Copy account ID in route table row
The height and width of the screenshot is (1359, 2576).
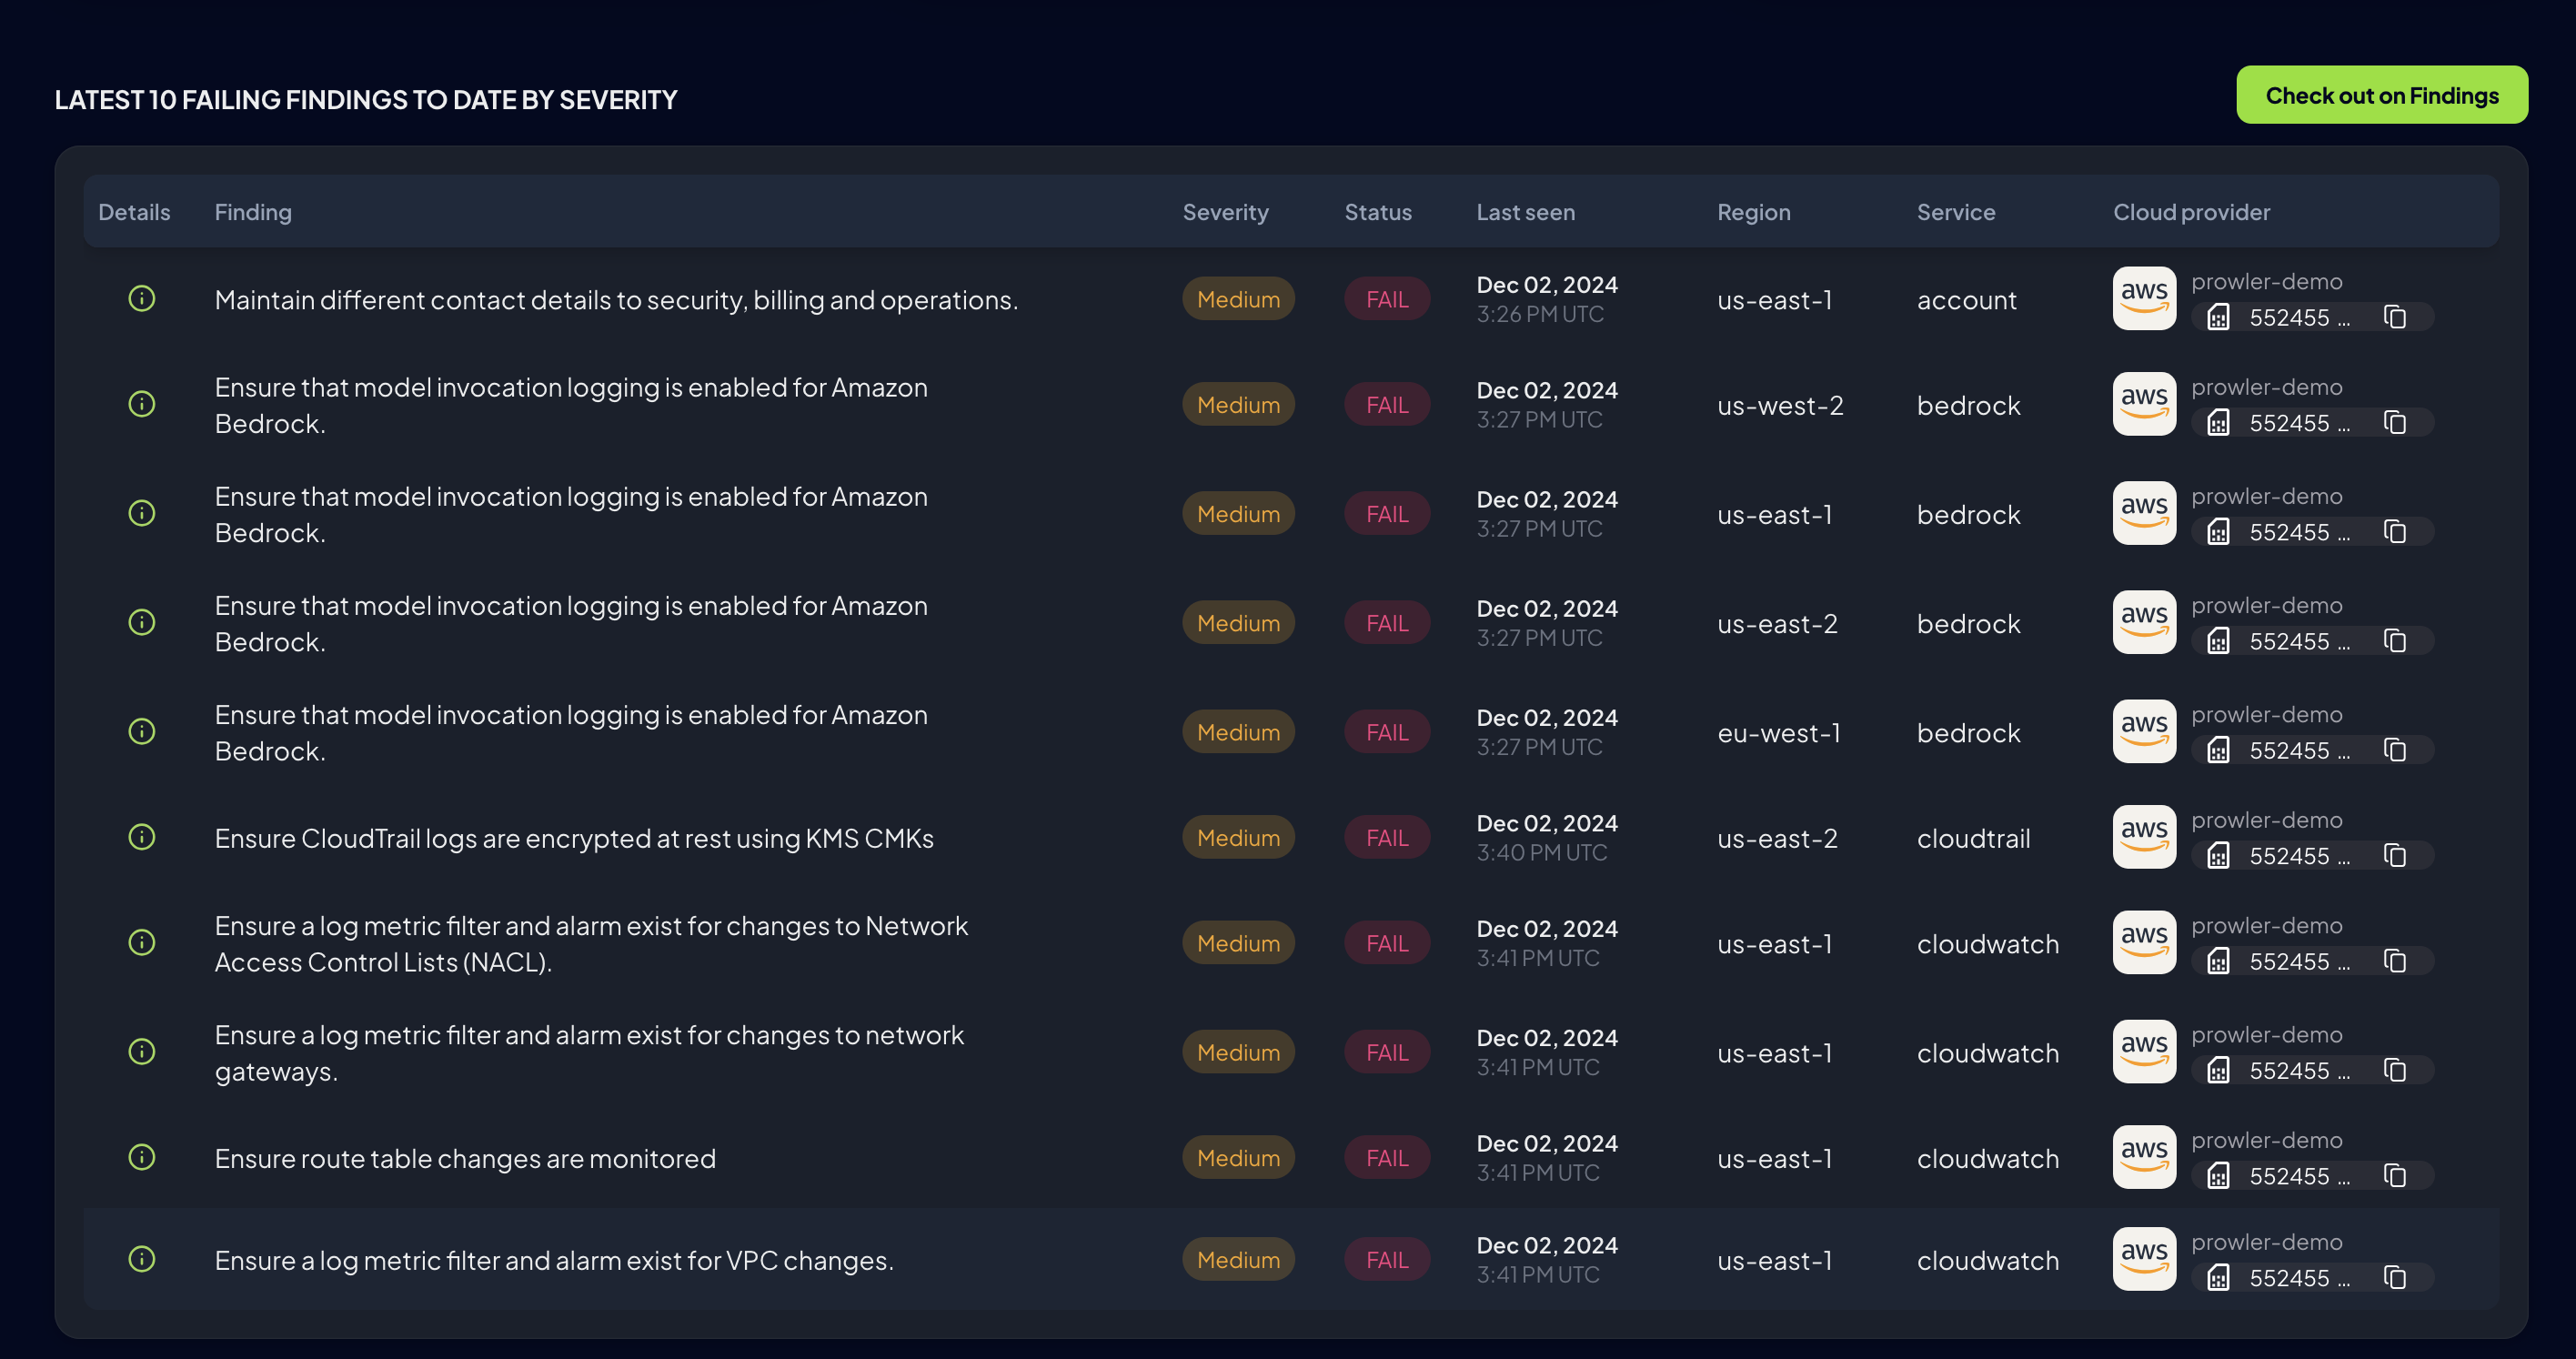coord(2394,1176)
